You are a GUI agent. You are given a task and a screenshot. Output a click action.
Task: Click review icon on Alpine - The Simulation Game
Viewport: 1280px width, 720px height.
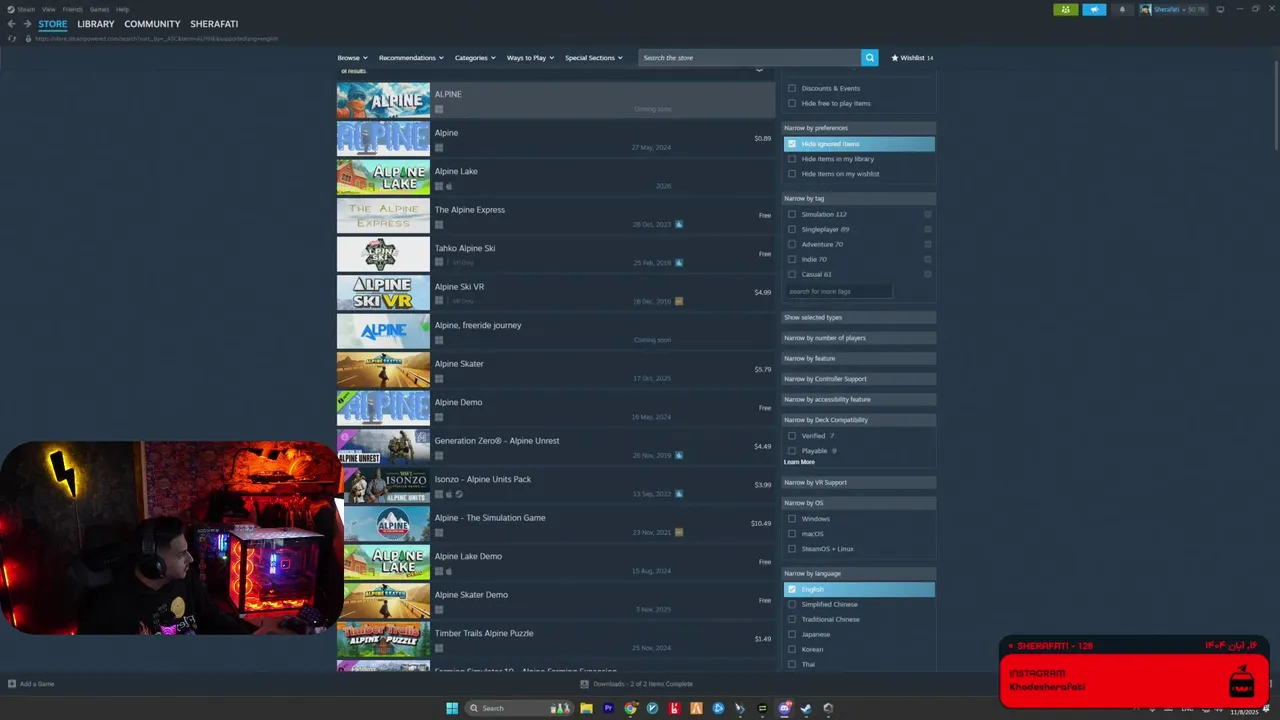[x=679, y=532]
